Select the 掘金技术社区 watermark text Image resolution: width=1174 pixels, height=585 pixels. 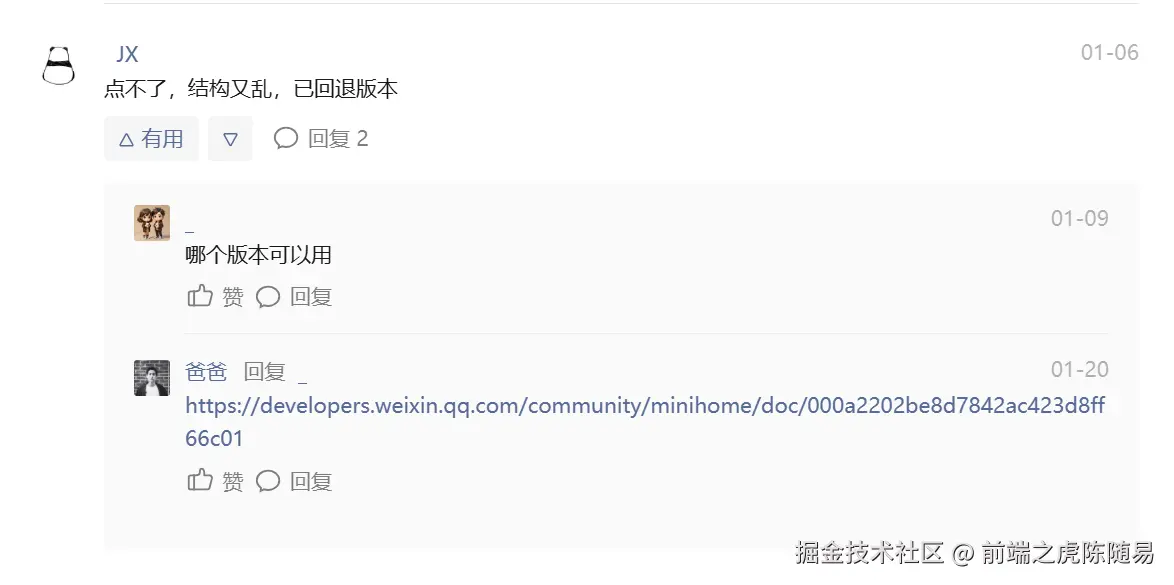click(869, 553)
